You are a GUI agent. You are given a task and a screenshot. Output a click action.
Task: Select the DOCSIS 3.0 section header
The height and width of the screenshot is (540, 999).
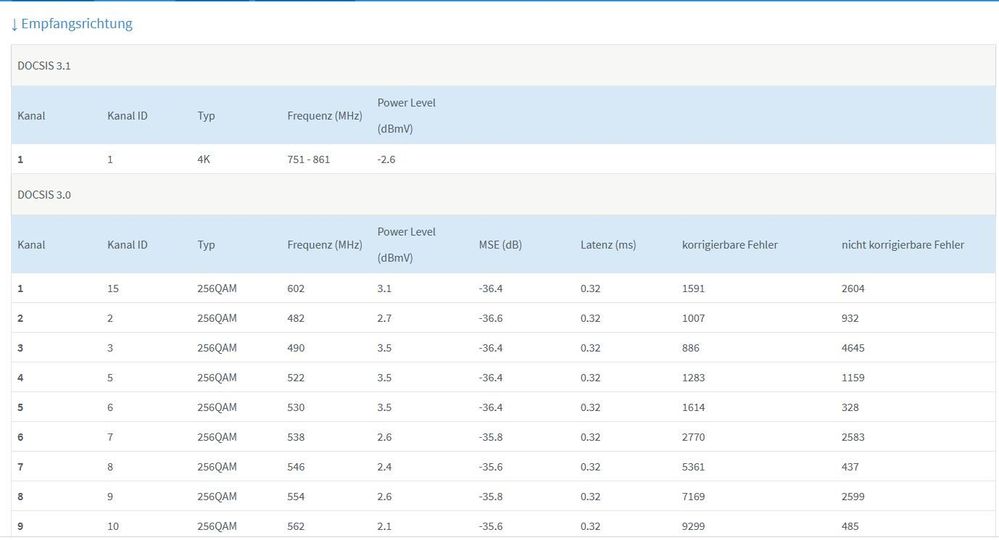(x=44, y=195)
